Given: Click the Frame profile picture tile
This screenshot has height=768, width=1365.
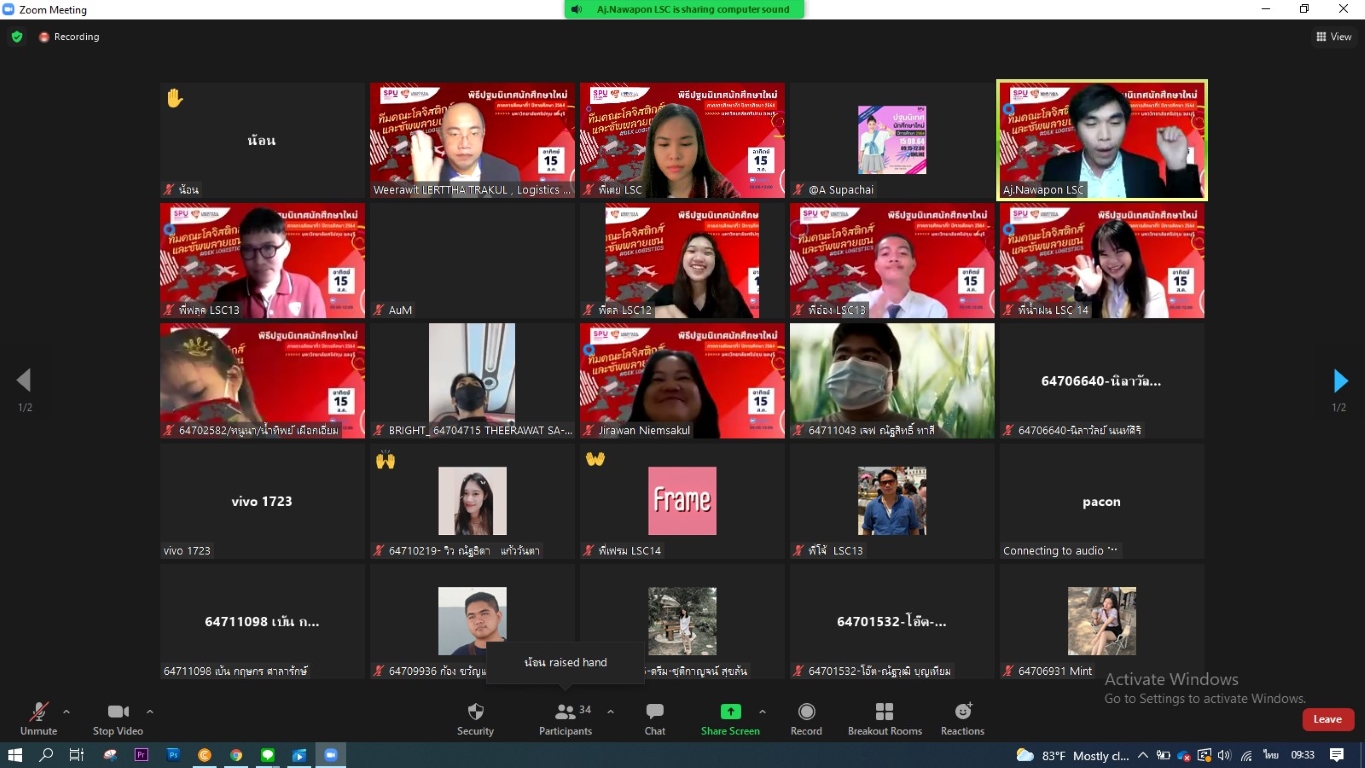Looking at the screenshot, I should pyautogui.click(x=682, y=500).
